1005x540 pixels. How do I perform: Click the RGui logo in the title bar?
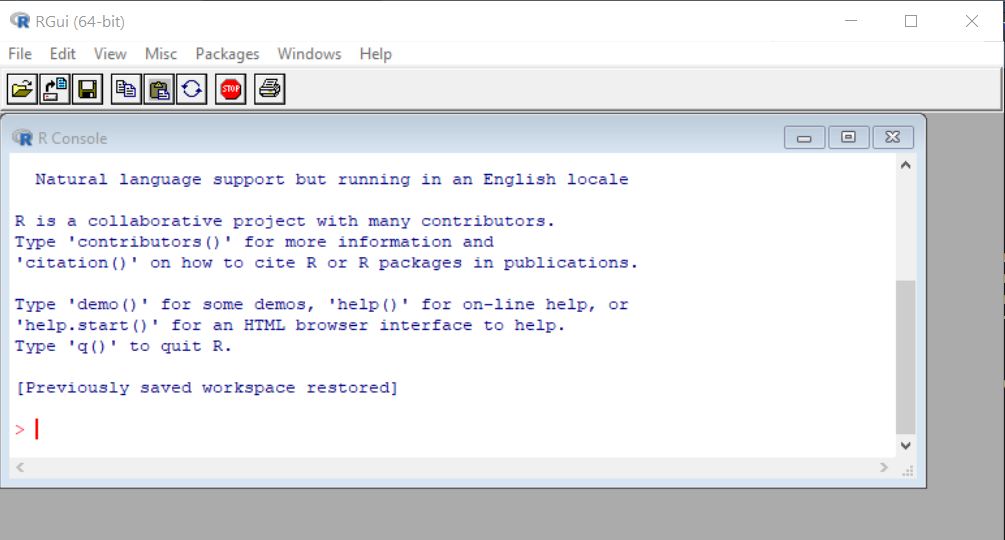tap(20, 21)
